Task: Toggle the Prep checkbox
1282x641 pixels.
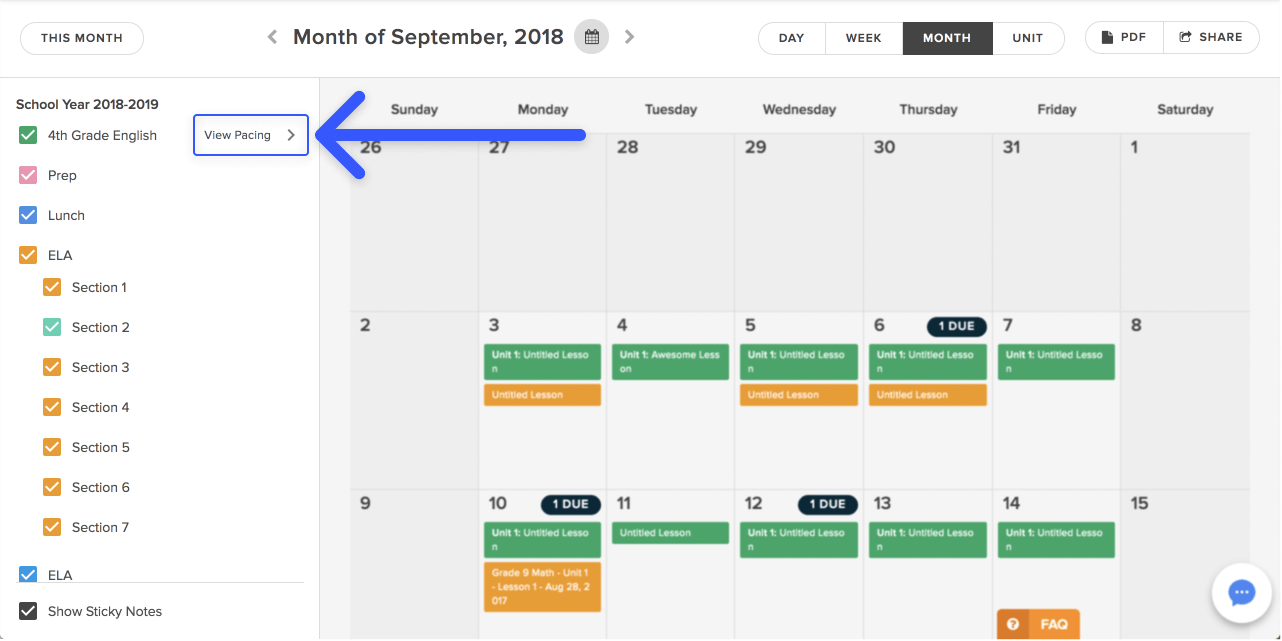Action: [28, 175]
